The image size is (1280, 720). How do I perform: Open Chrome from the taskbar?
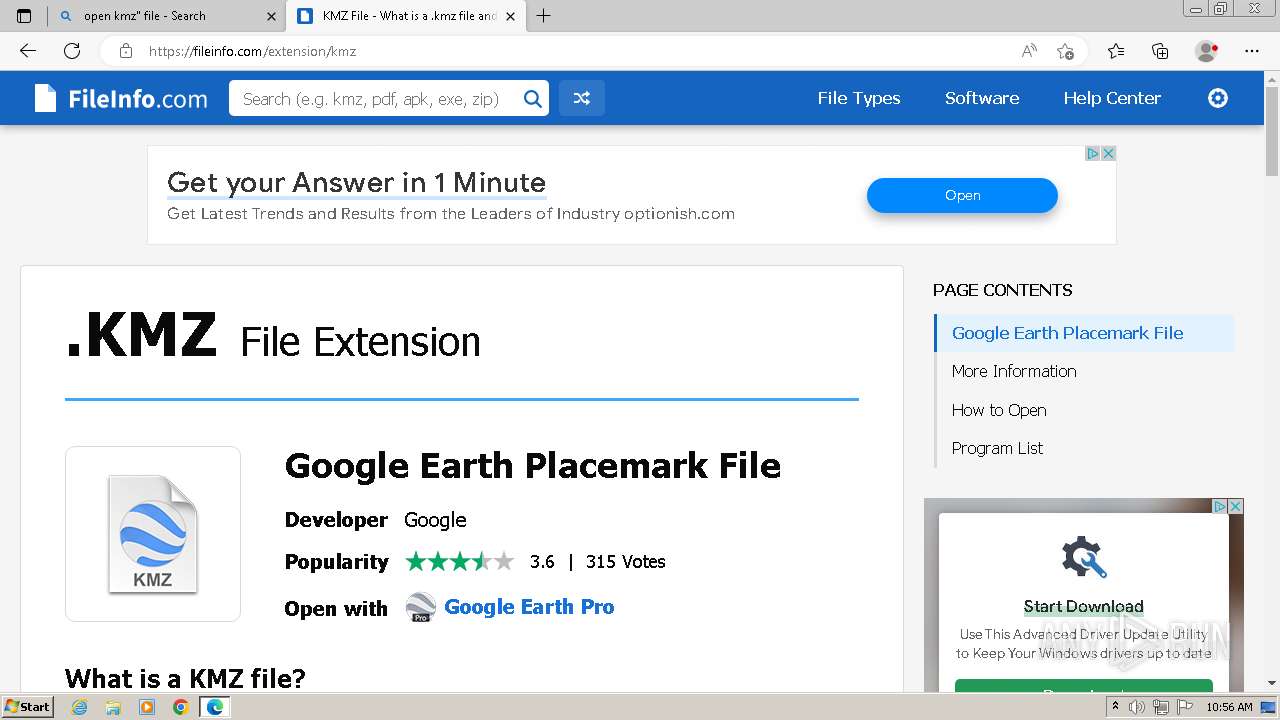pos(180,707)
